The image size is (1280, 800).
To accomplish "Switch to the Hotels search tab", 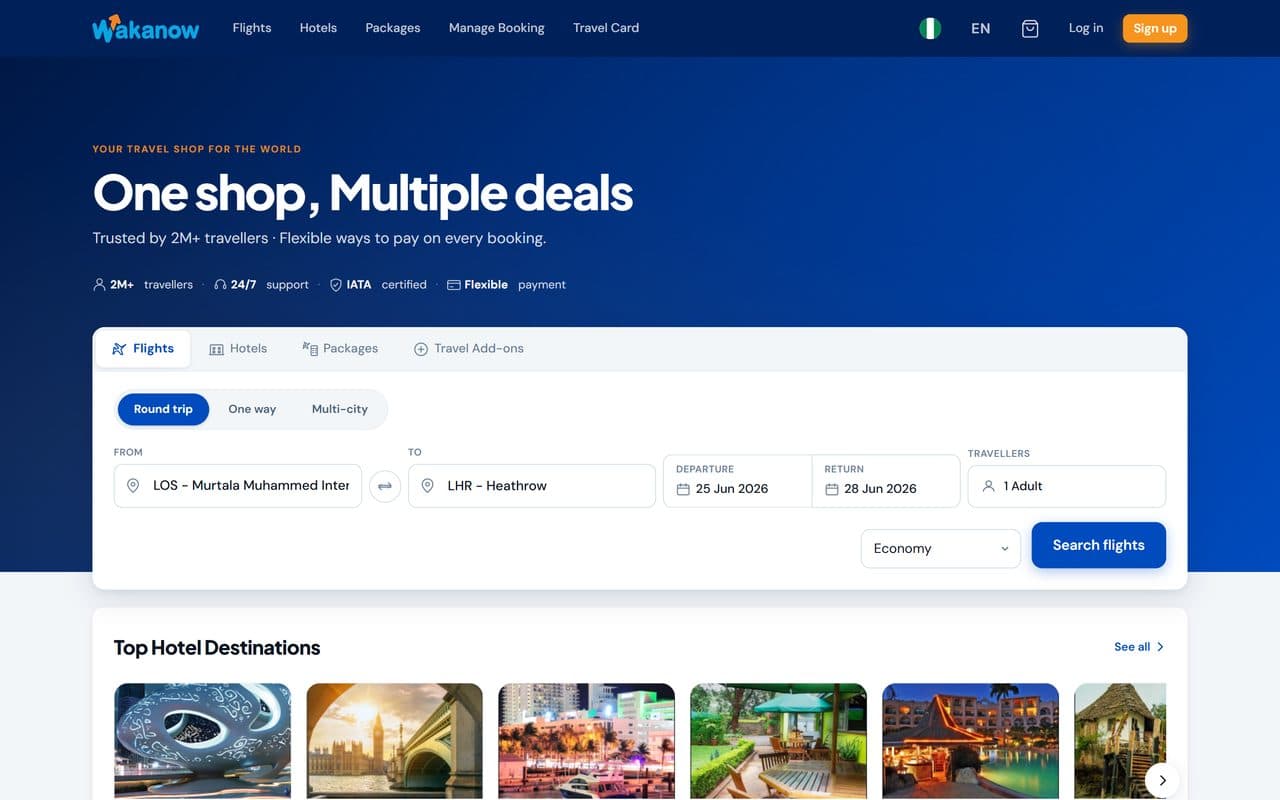I will coord(238,349).
